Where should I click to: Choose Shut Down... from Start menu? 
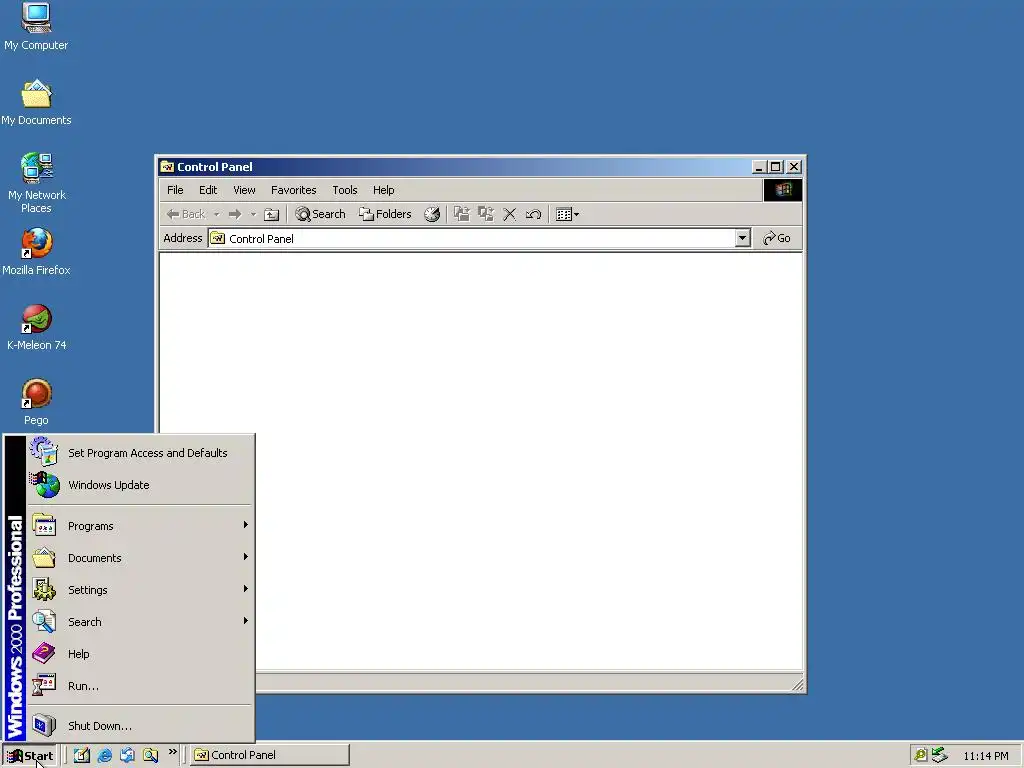point(140,726)
